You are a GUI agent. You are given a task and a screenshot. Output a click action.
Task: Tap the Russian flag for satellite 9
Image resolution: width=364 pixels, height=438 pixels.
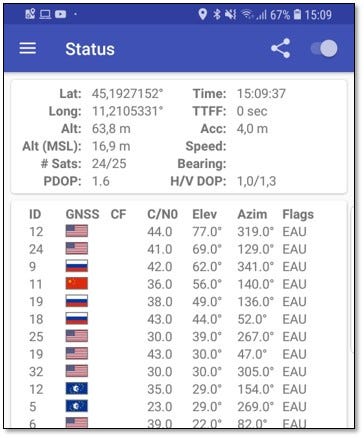click(77, 266)
